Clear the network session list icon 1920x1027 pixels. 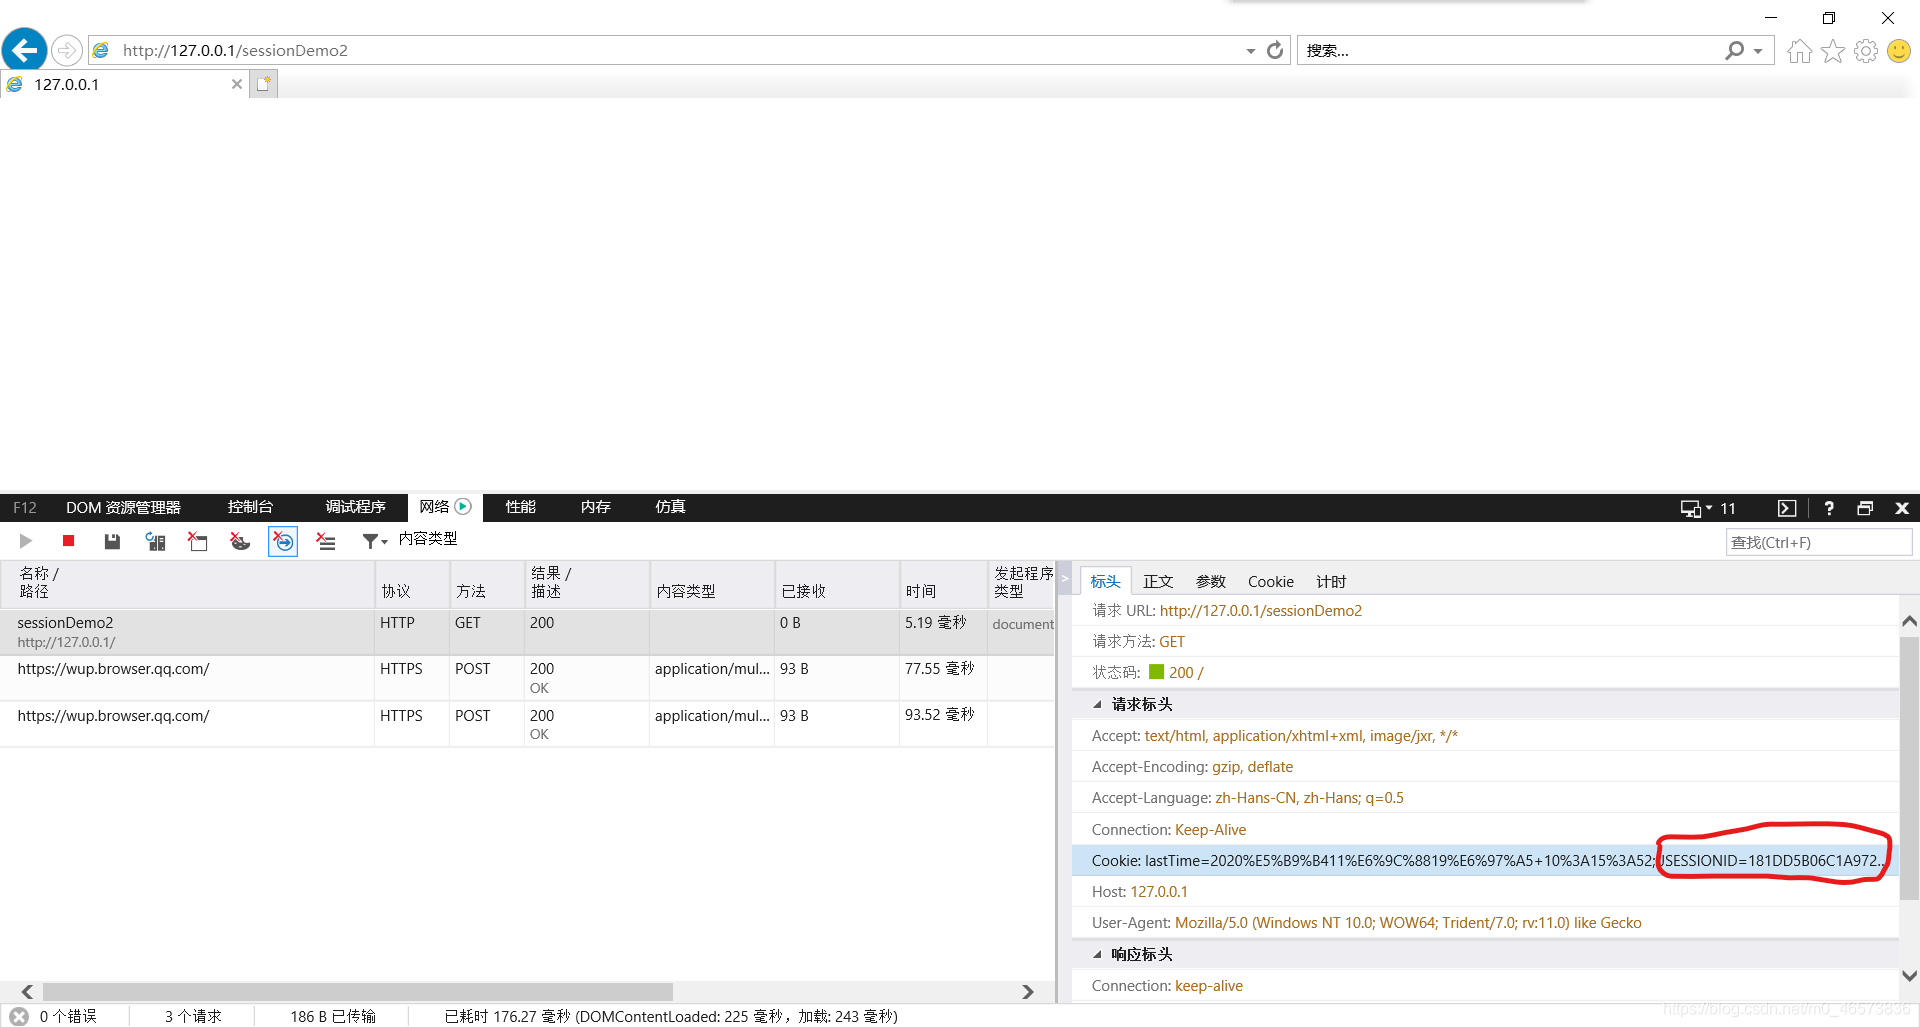click(x=326, y=541)
